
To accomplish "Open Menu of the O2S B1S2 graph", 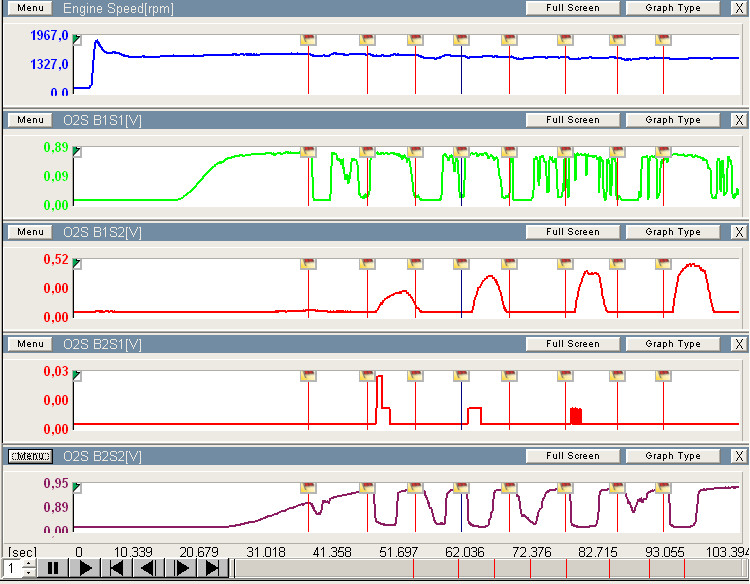I will click(x=30, y=232).
